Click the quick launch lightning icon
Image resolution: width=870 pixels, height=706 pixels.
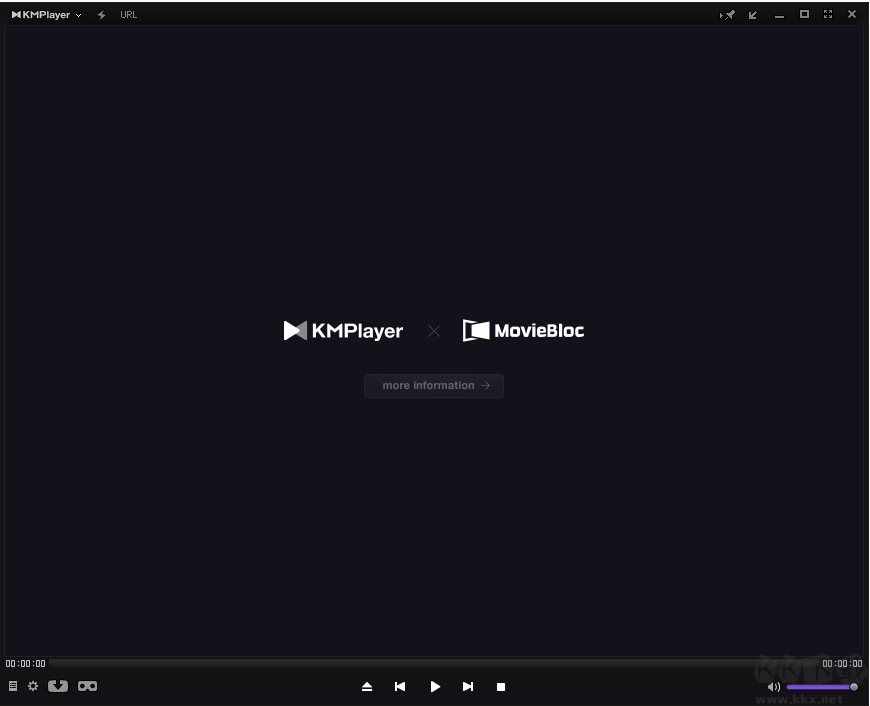pos(101,14)
